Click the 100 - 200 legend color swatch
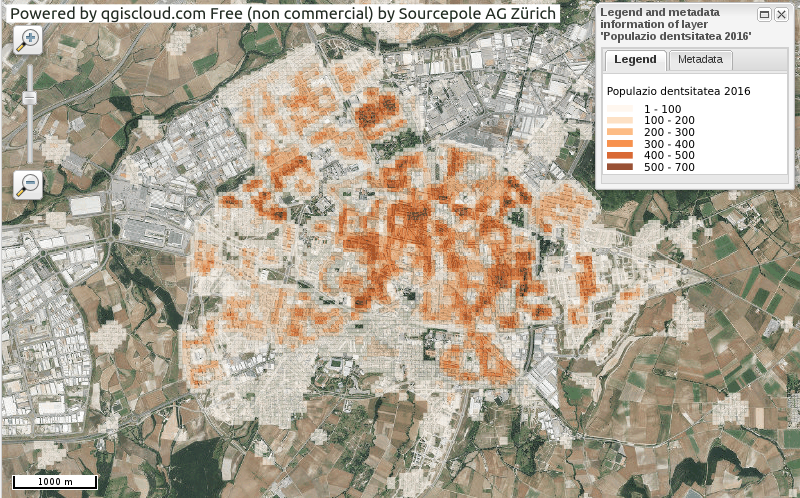 [620, 120]
